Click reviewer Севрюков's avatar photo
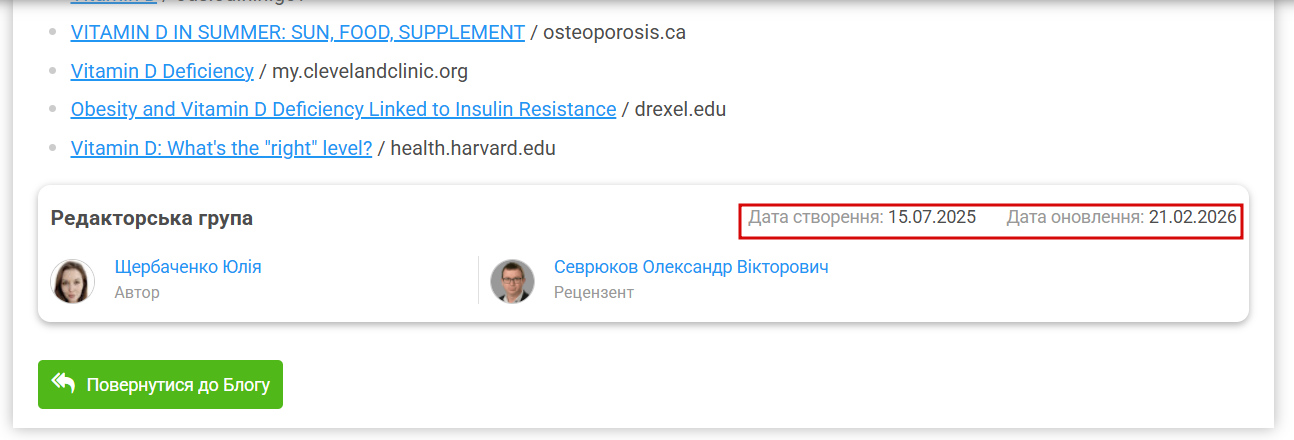 pos(512,281)
